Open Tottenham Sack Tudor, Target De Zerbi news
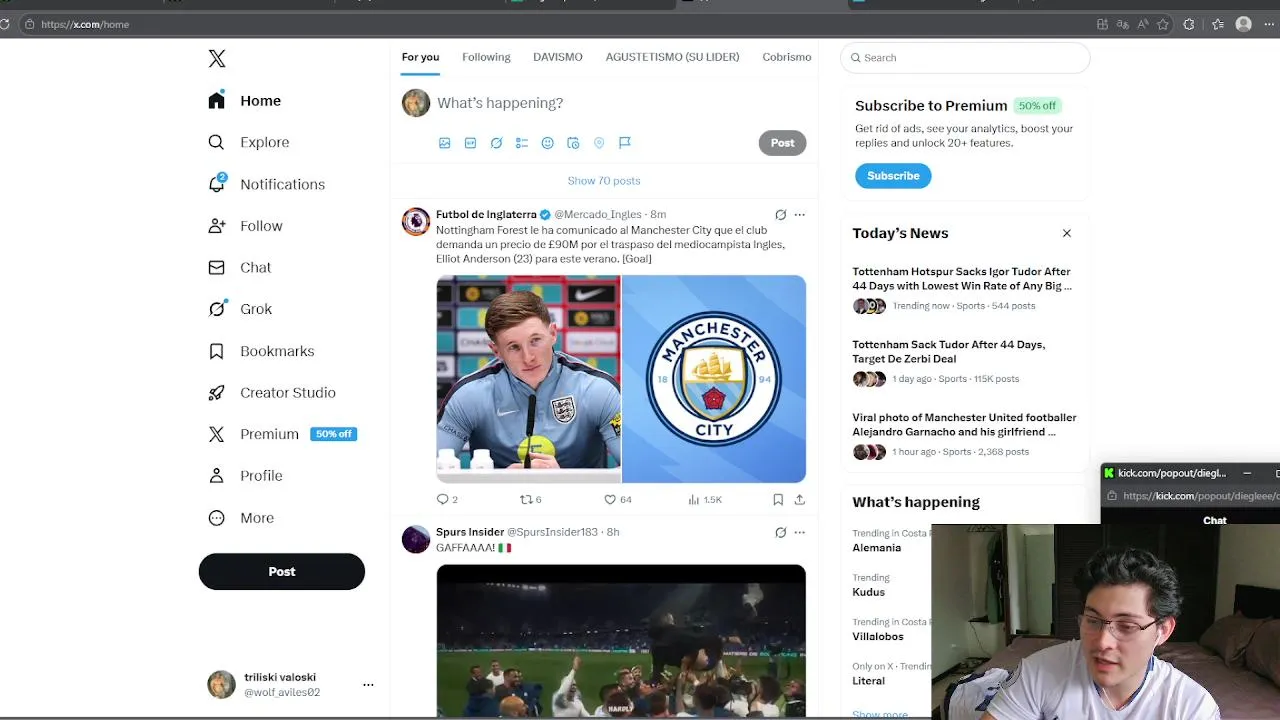The image size is (1280, 720). [963, 361]
